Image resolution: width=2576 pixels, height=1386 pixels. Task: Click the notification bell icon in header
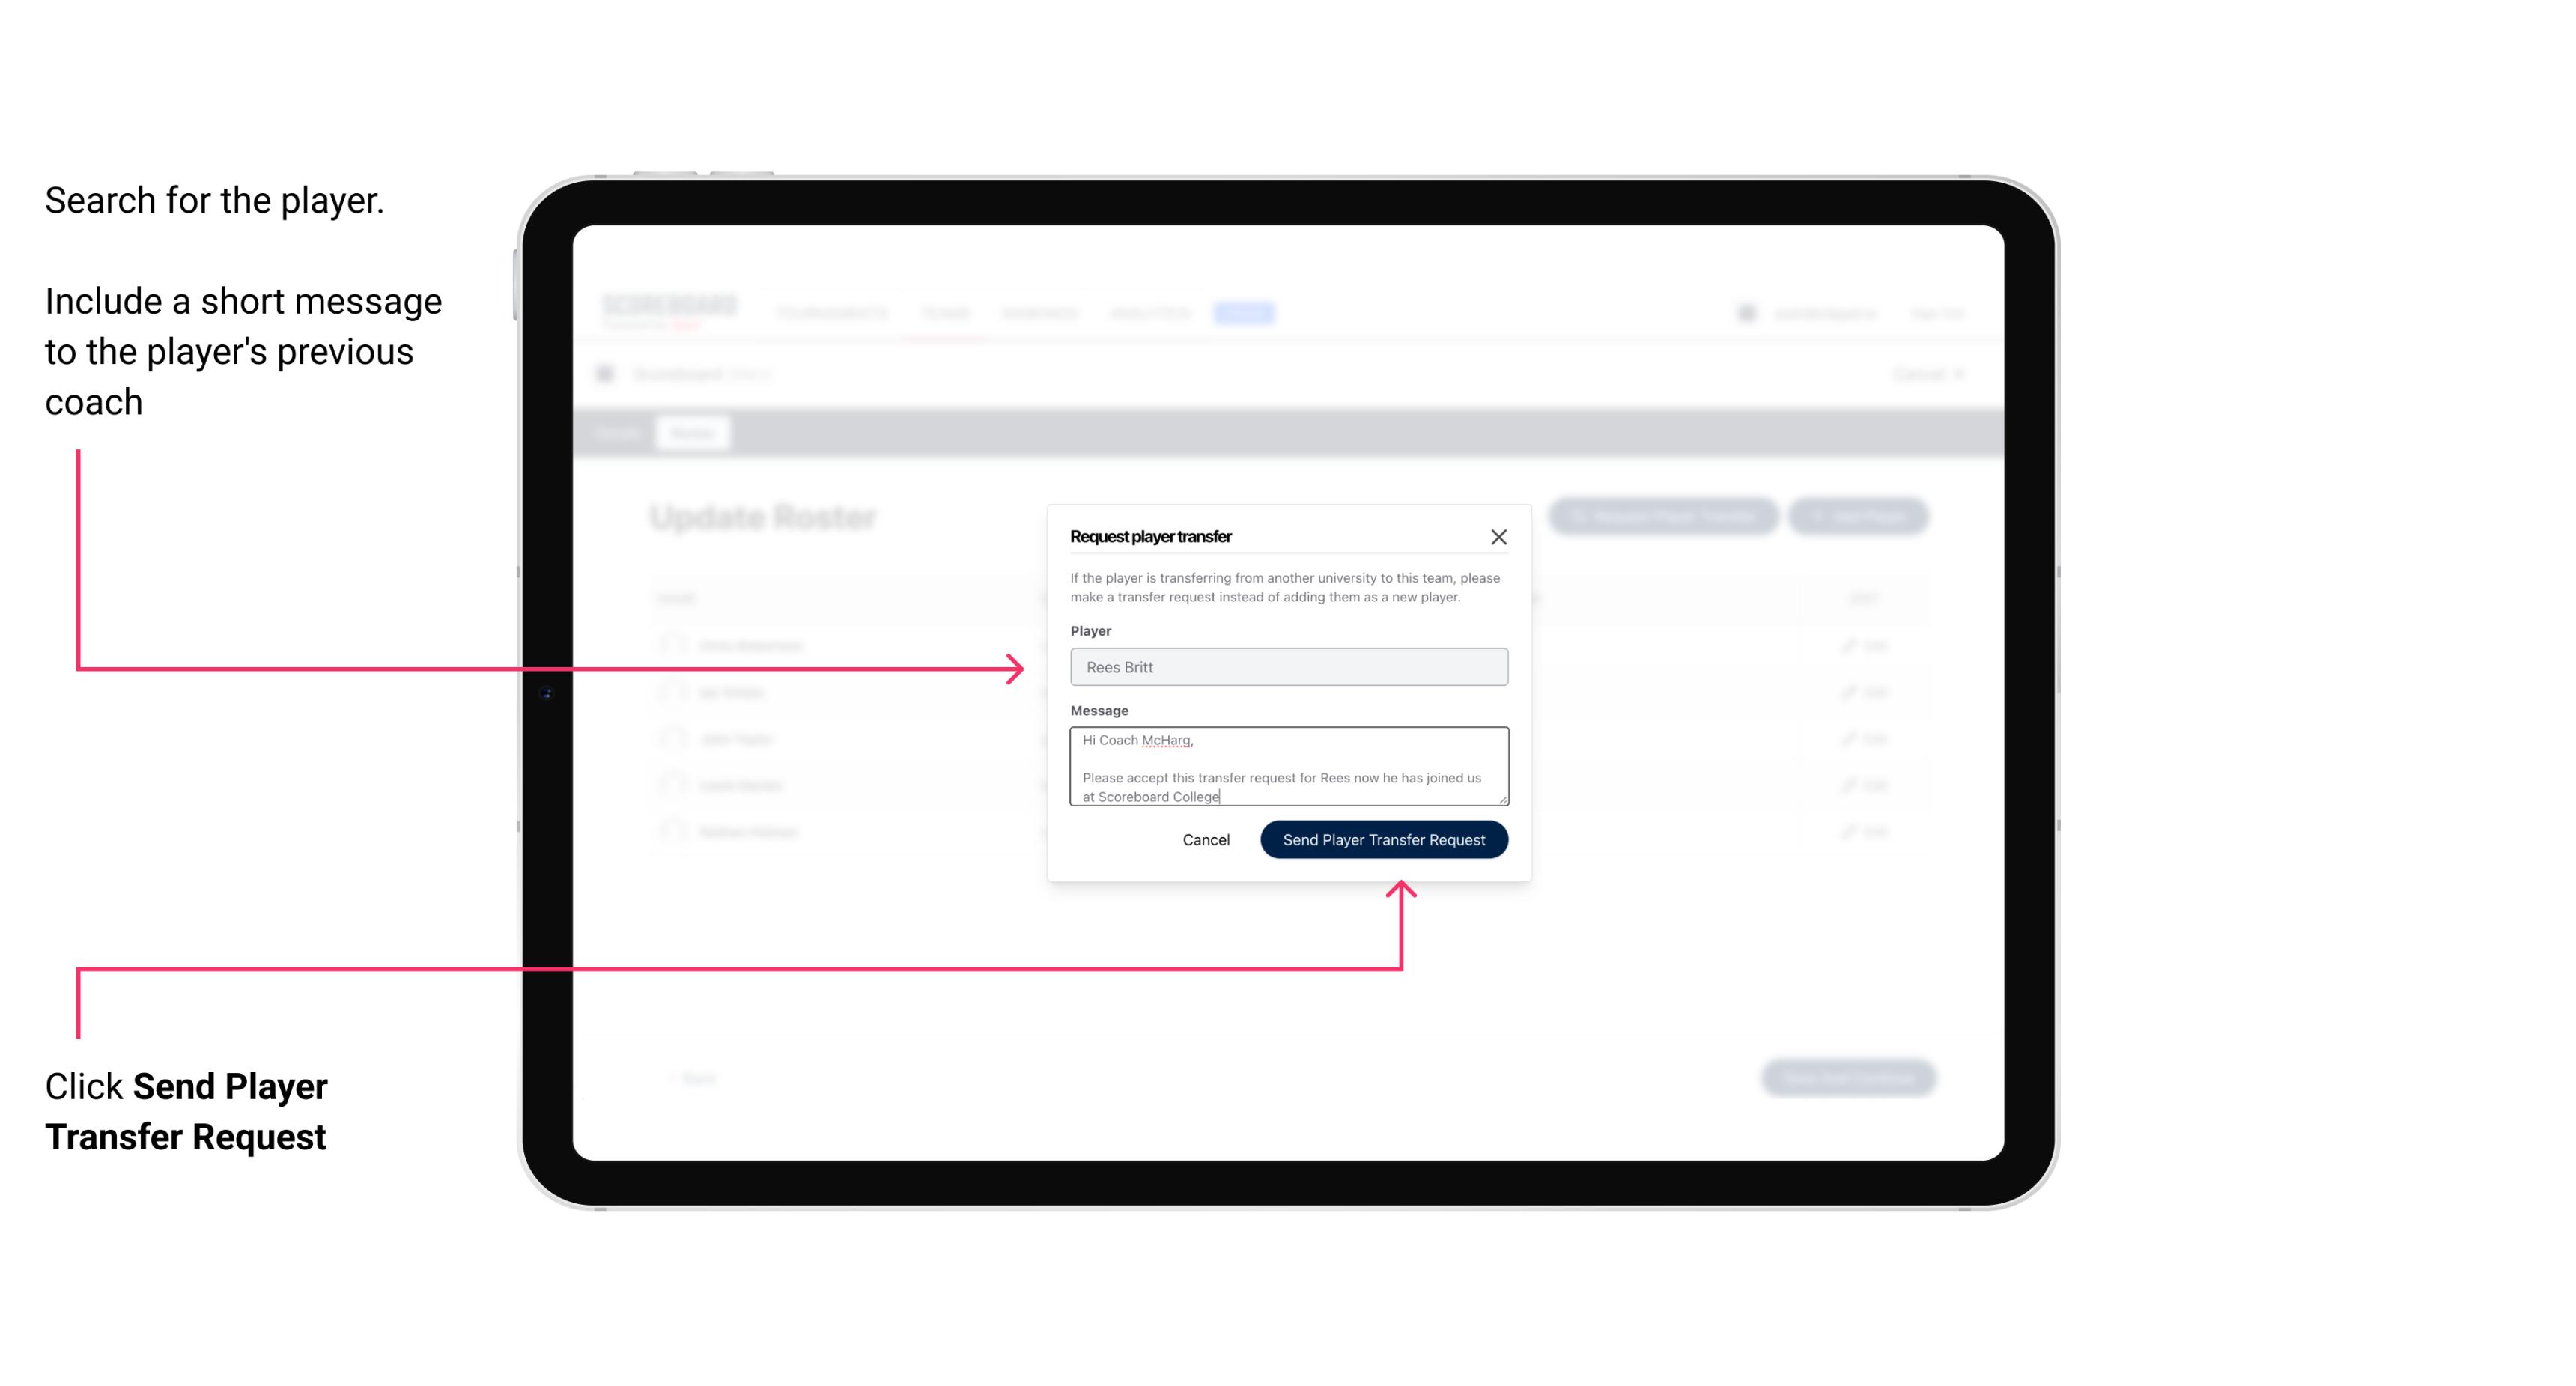pos(1741,312)
